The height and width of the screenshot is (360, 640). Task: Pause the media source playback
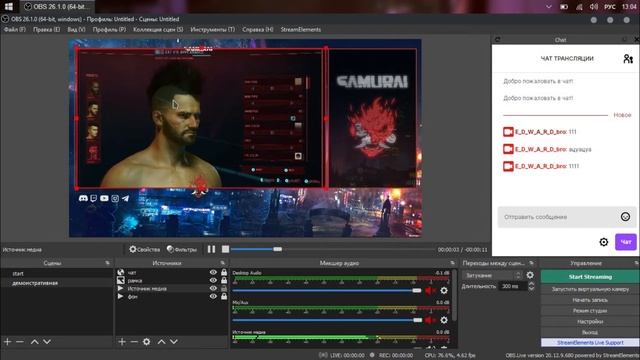tap(211, 249)
